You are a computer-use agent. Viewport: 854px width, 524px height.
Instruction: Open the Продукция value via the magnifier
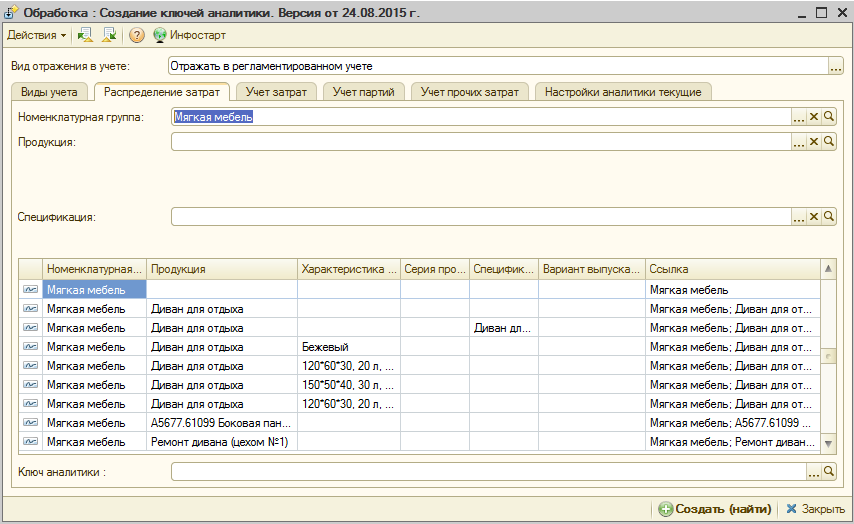click(x=828, y=142)
